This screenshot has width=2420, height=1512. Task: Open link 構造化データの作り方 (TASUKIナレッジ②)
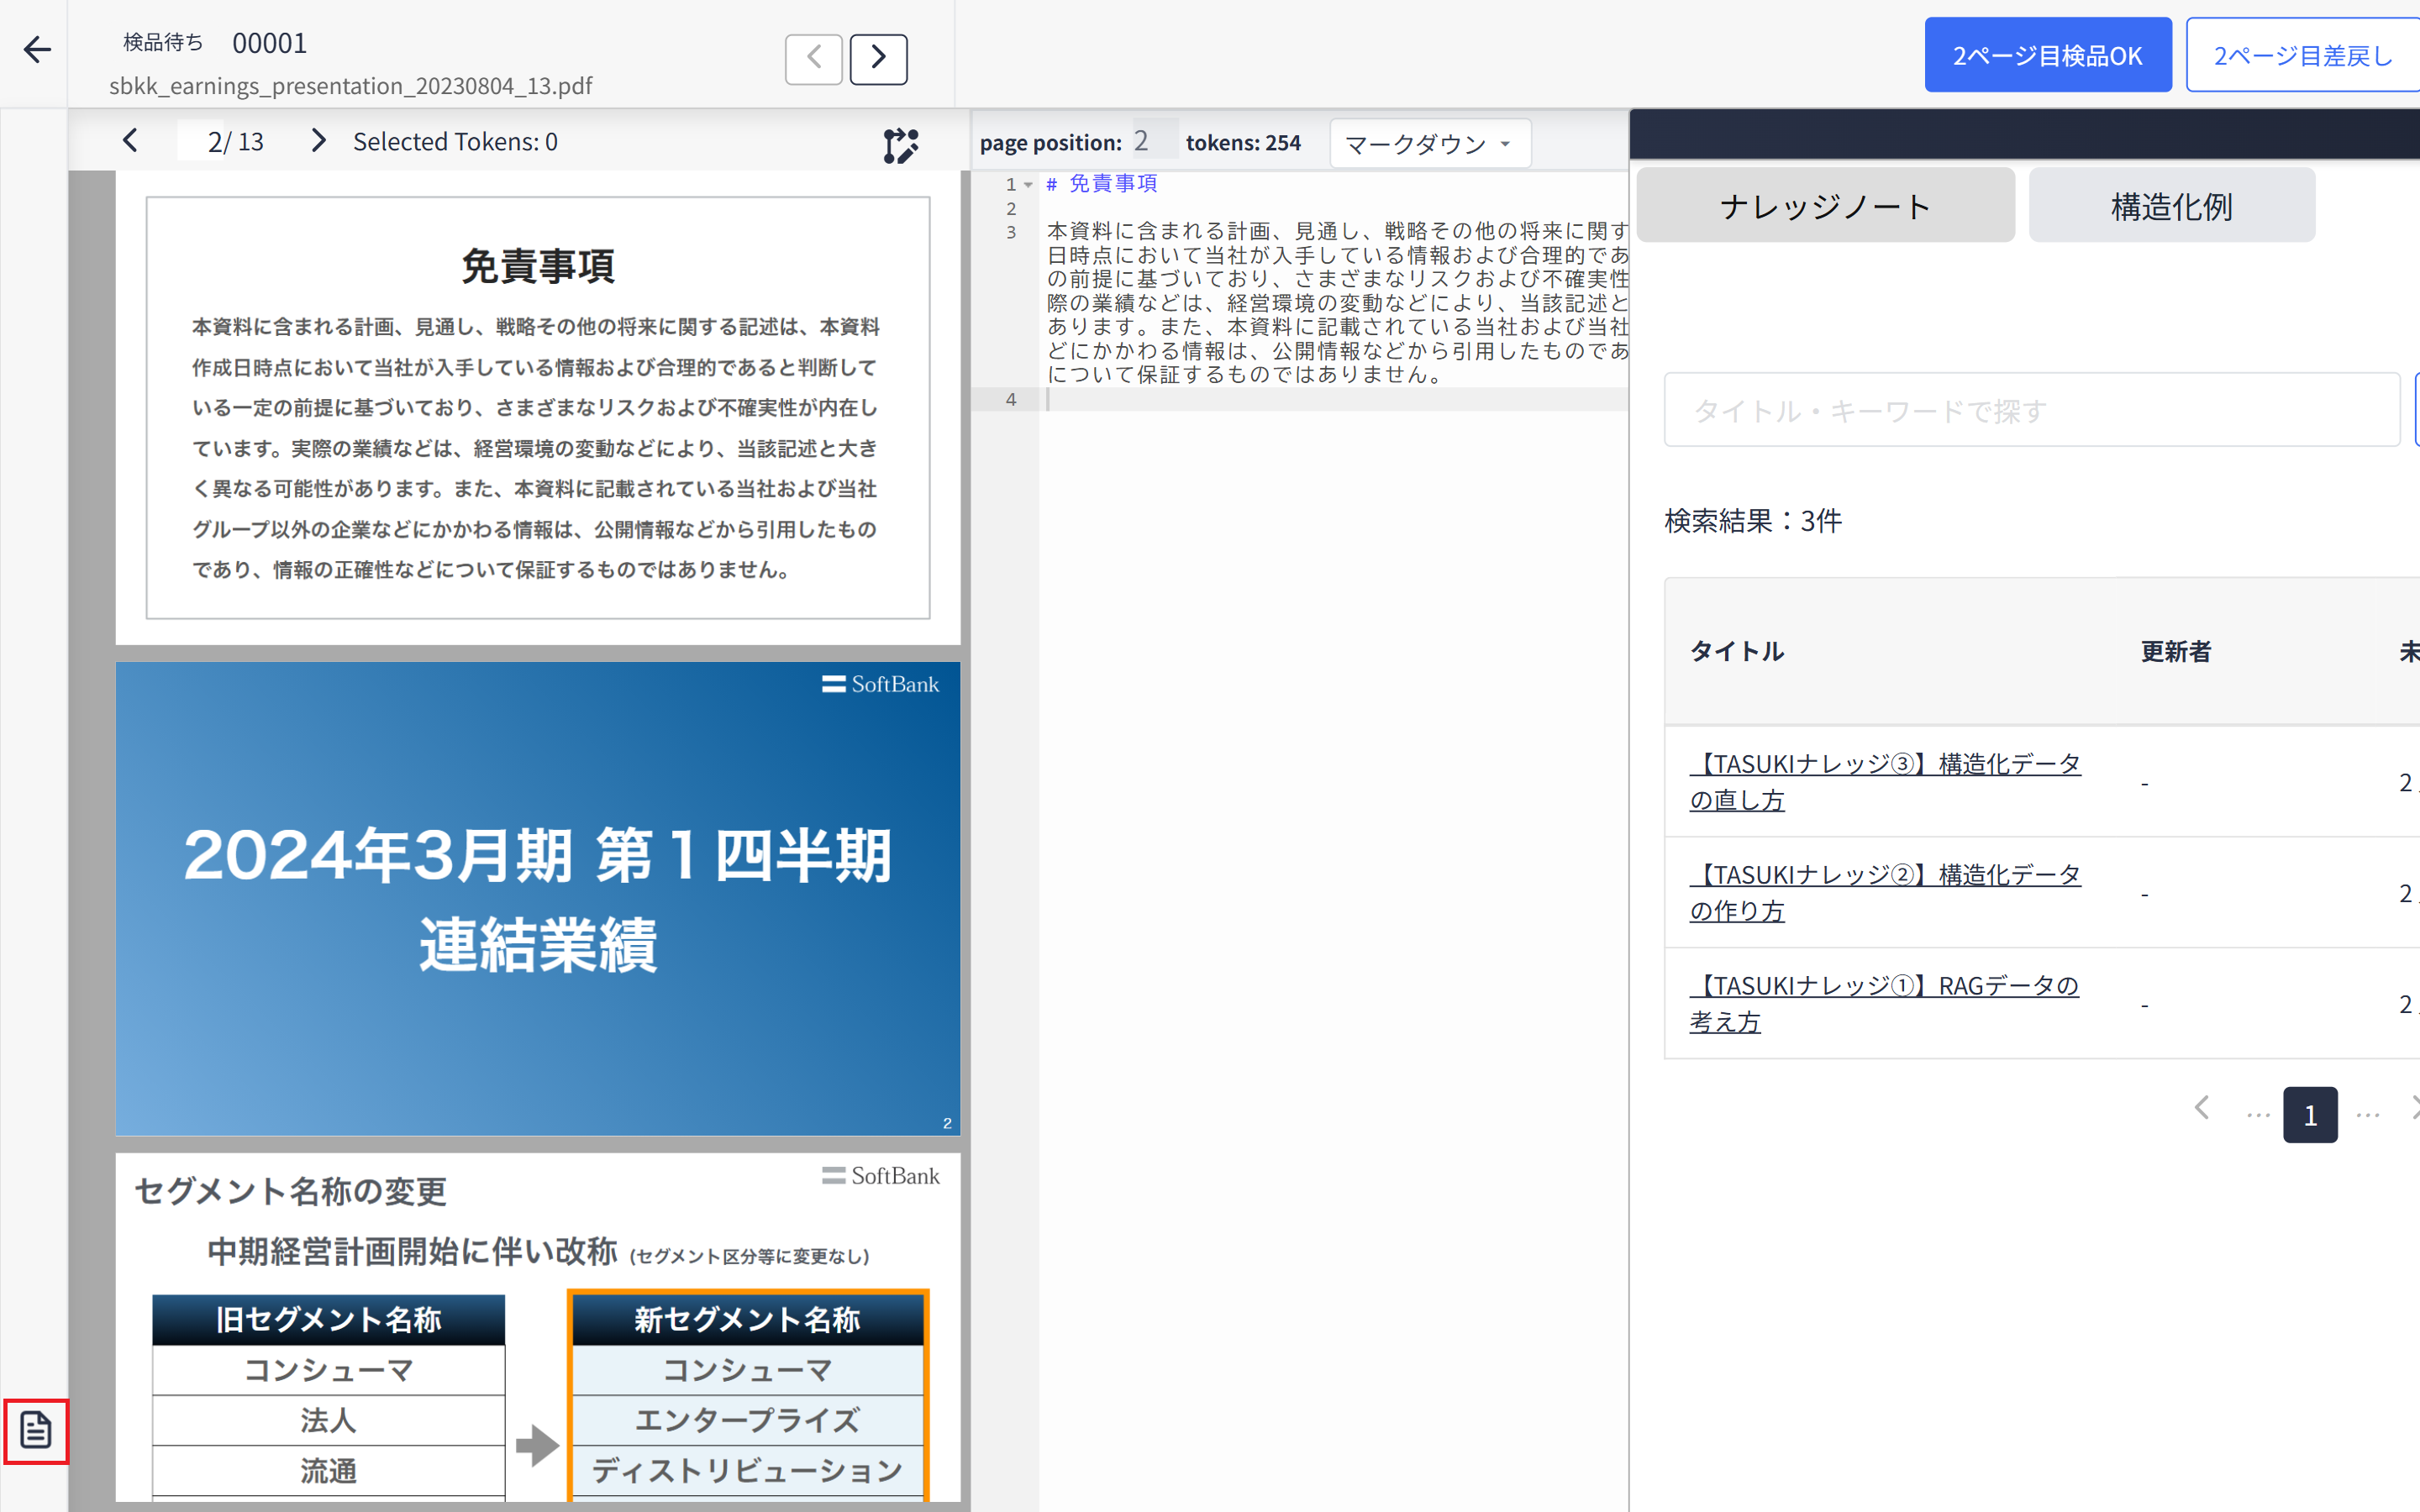click(x=1884, y=892)
